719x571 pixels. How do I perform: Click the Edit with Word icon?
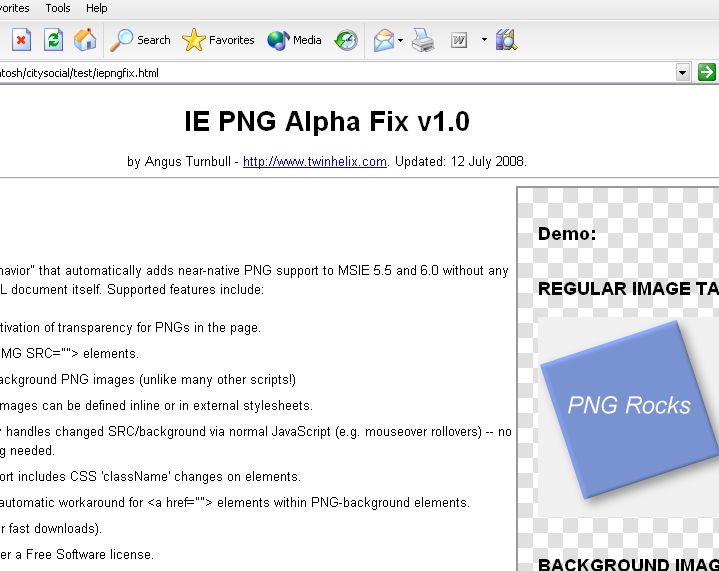[x=459, y=40]
